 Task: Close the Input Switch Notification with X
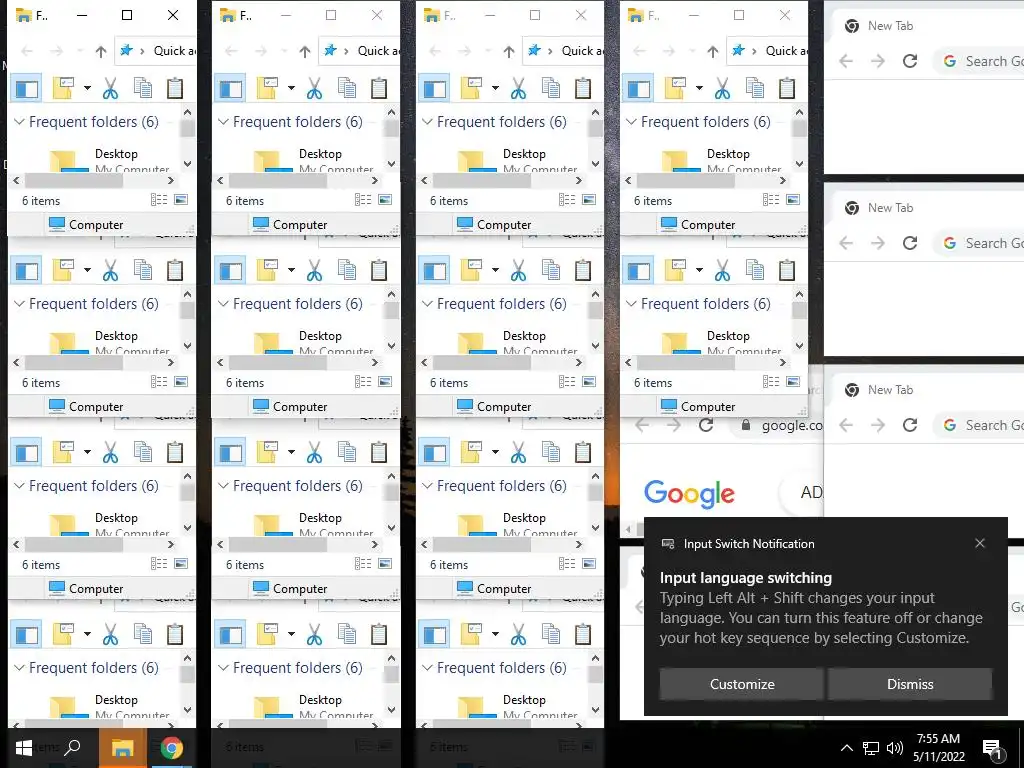980,543
